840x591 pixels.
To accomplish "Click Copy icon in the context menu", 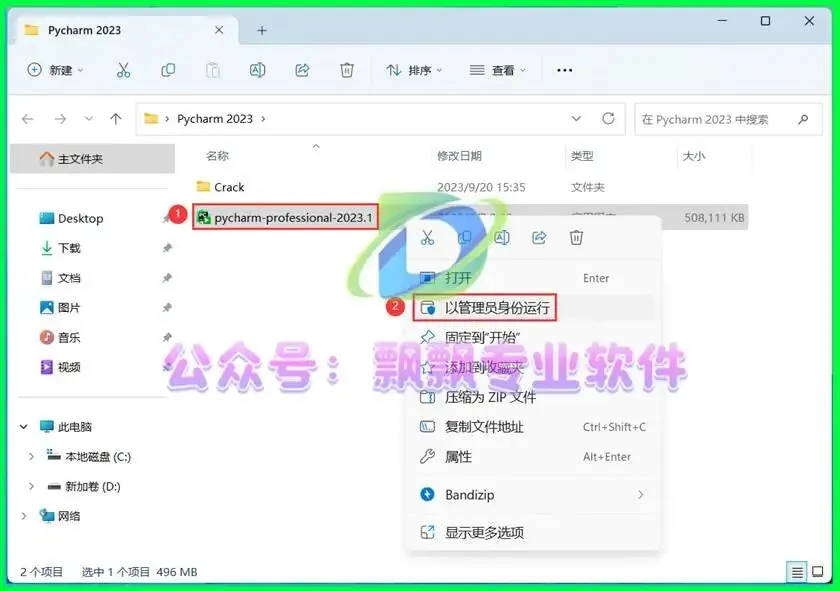I will pyautogui.click(x=464, y=237).
